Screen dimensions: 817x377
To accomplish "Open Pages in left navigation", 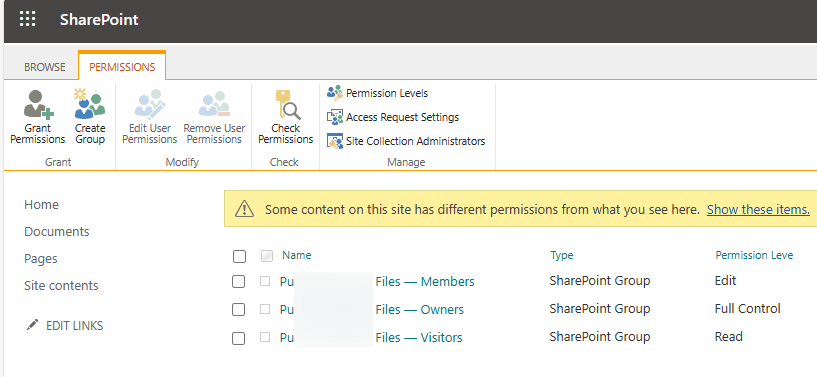I will (41, 259).
